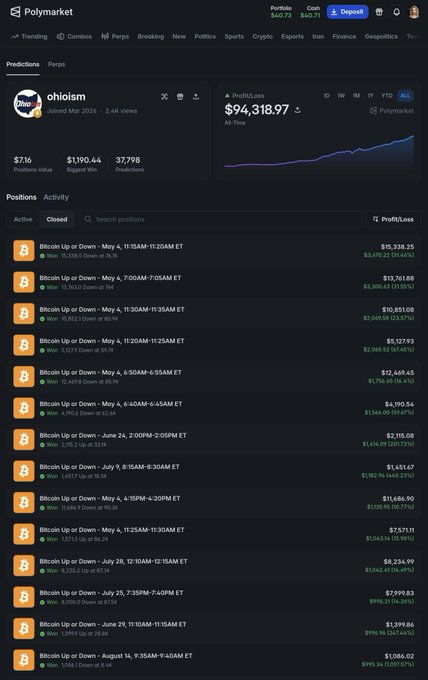Open the Sports category
This screenshot has height=680, width=428.
click(x=234, y=36)
